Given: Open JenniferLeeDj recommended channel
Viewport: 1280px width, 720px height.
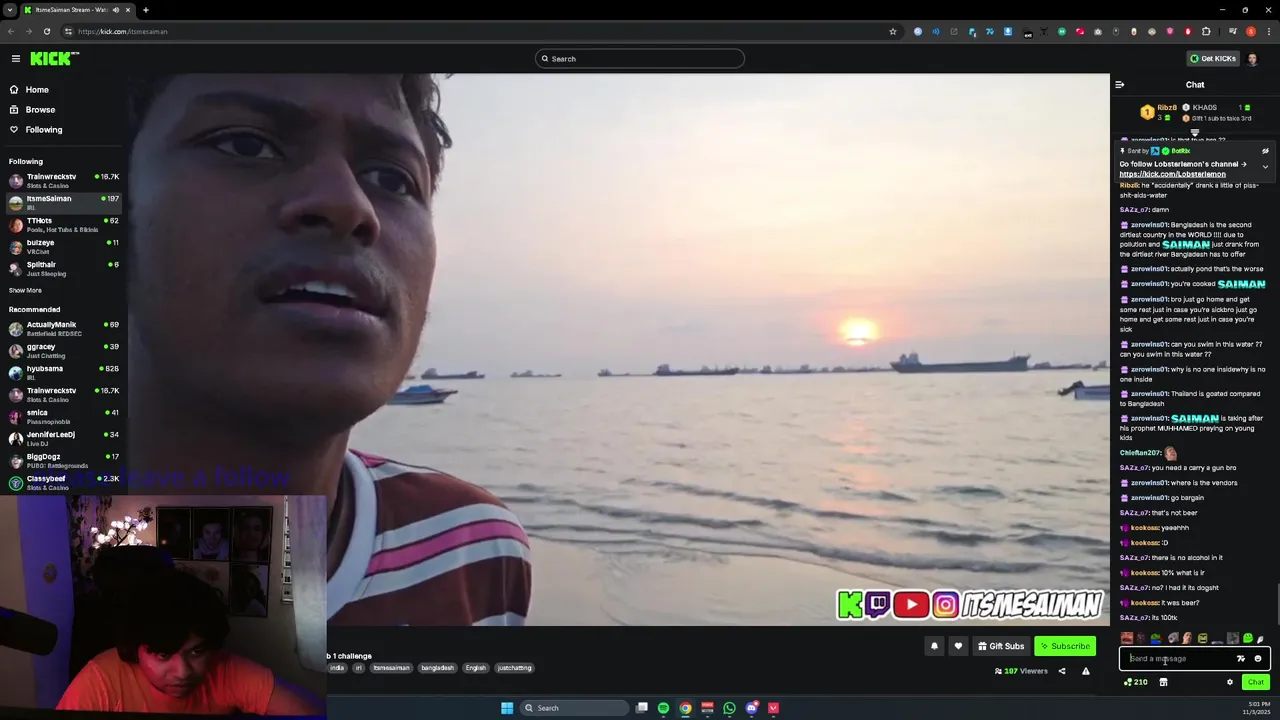Looking at the screenshot, I should (x=63, y=439).
